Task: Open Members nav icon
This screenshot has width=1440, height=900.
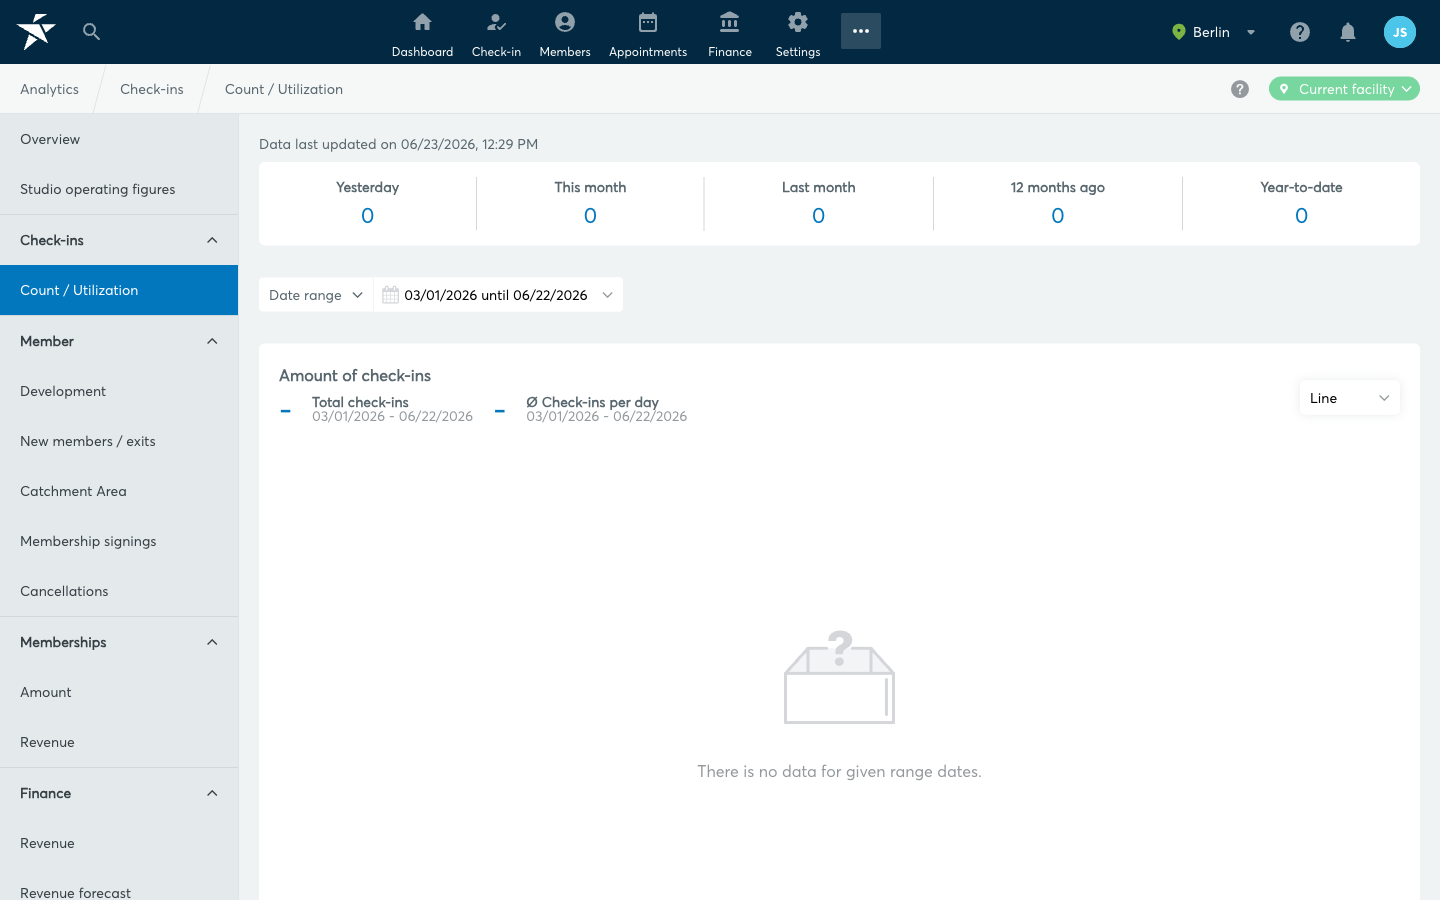Action: (x=565, y=22)
